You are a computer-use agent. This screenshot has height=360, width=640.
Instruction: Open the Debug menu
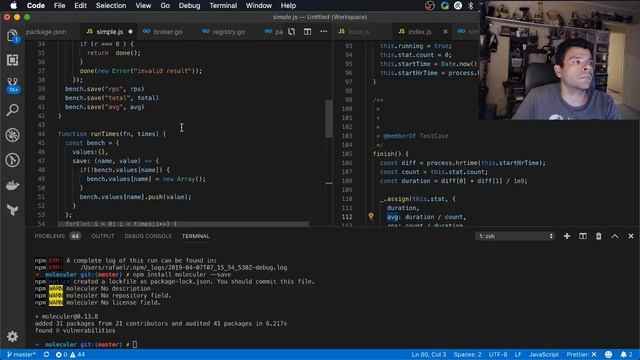pos(189,6)
